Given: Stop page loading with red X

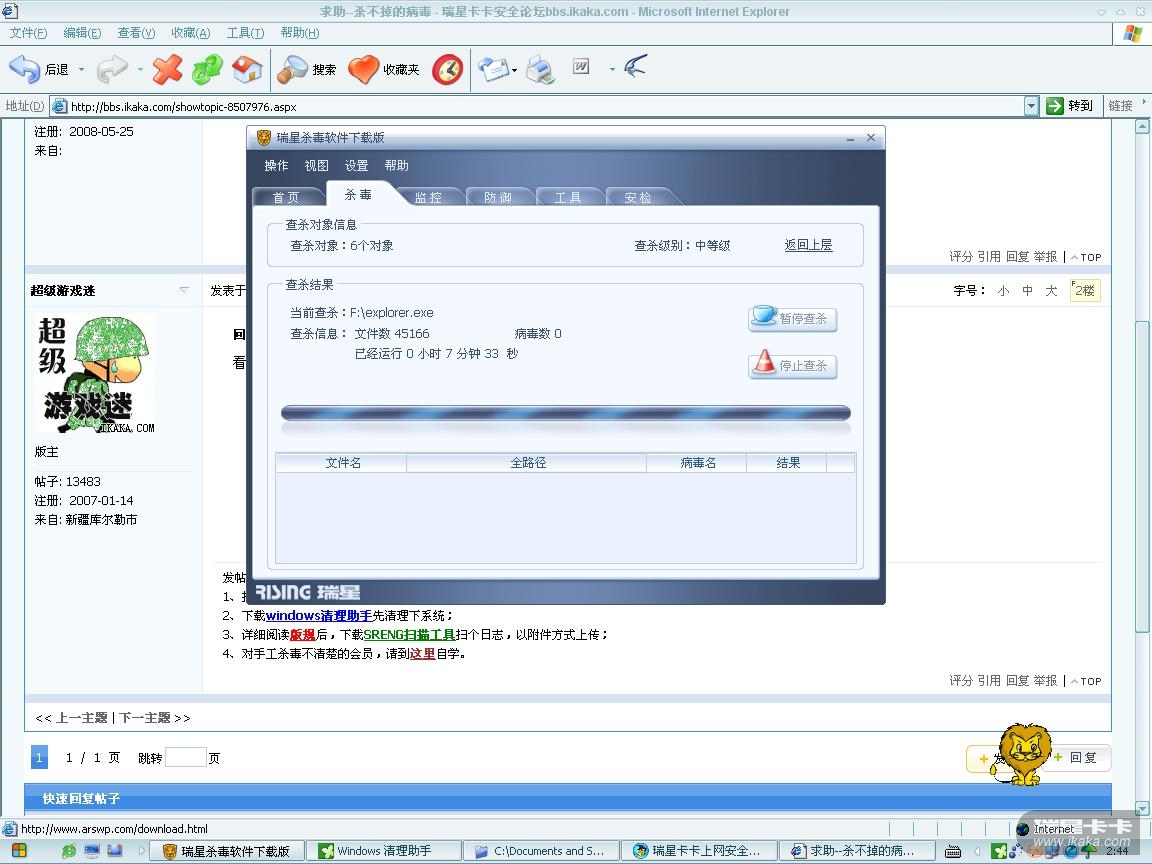Looking at the screenshot, I should coord(168,69).
